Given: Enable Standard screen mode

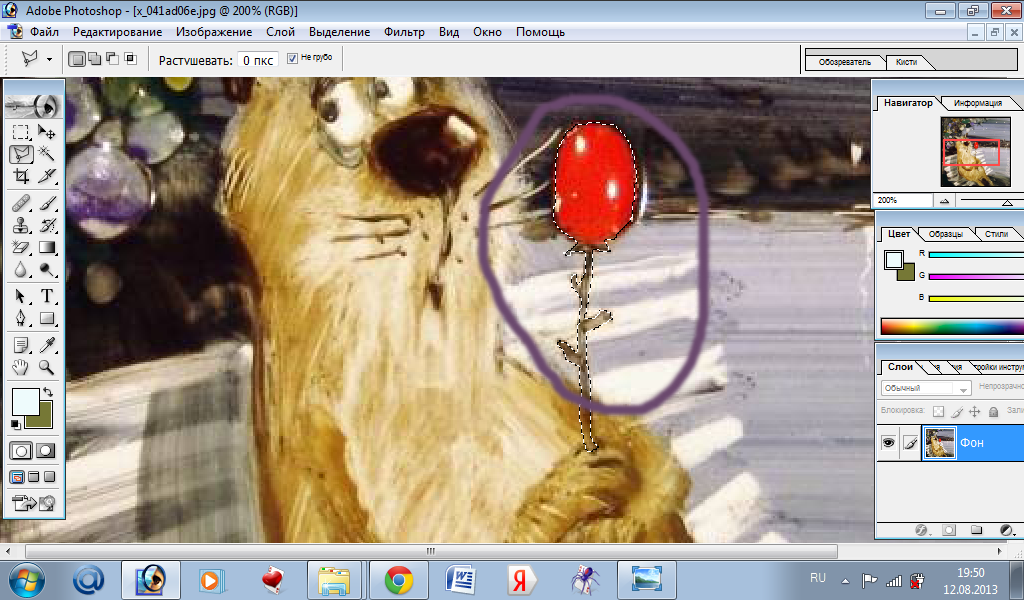Looking at the screenshot, I should pos(17,477).
